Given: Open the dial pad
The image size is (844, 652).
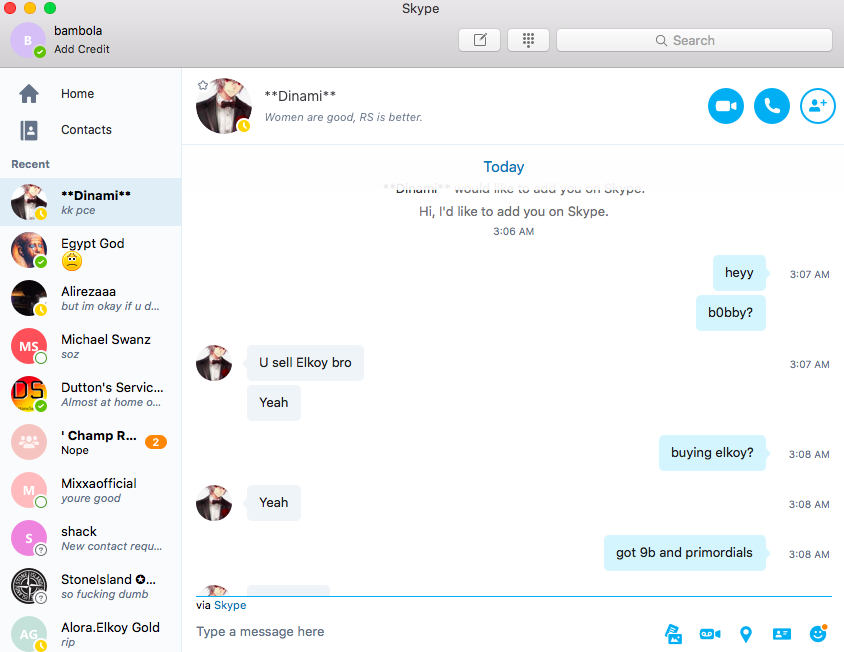Looking at the screenshot, I should [528, 40].
